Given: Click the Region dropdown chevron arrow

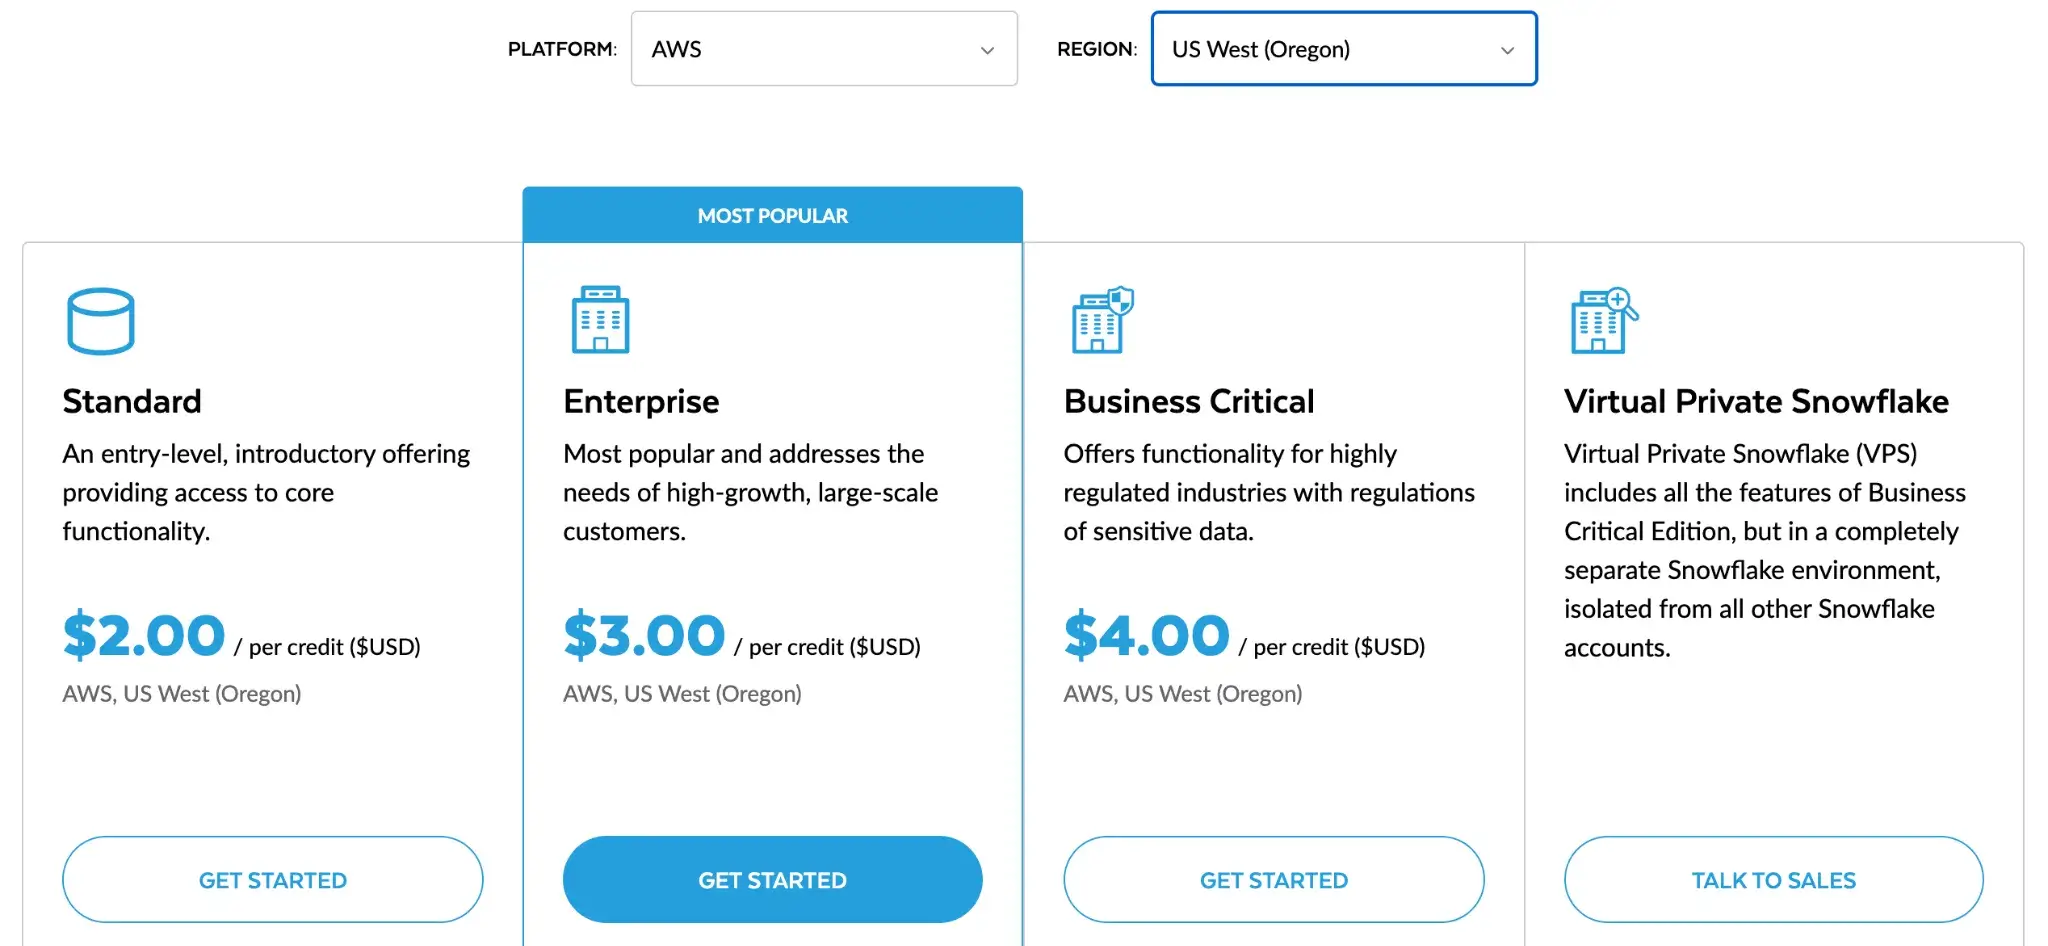Looking at the screenshot, I should (1507, 50).
